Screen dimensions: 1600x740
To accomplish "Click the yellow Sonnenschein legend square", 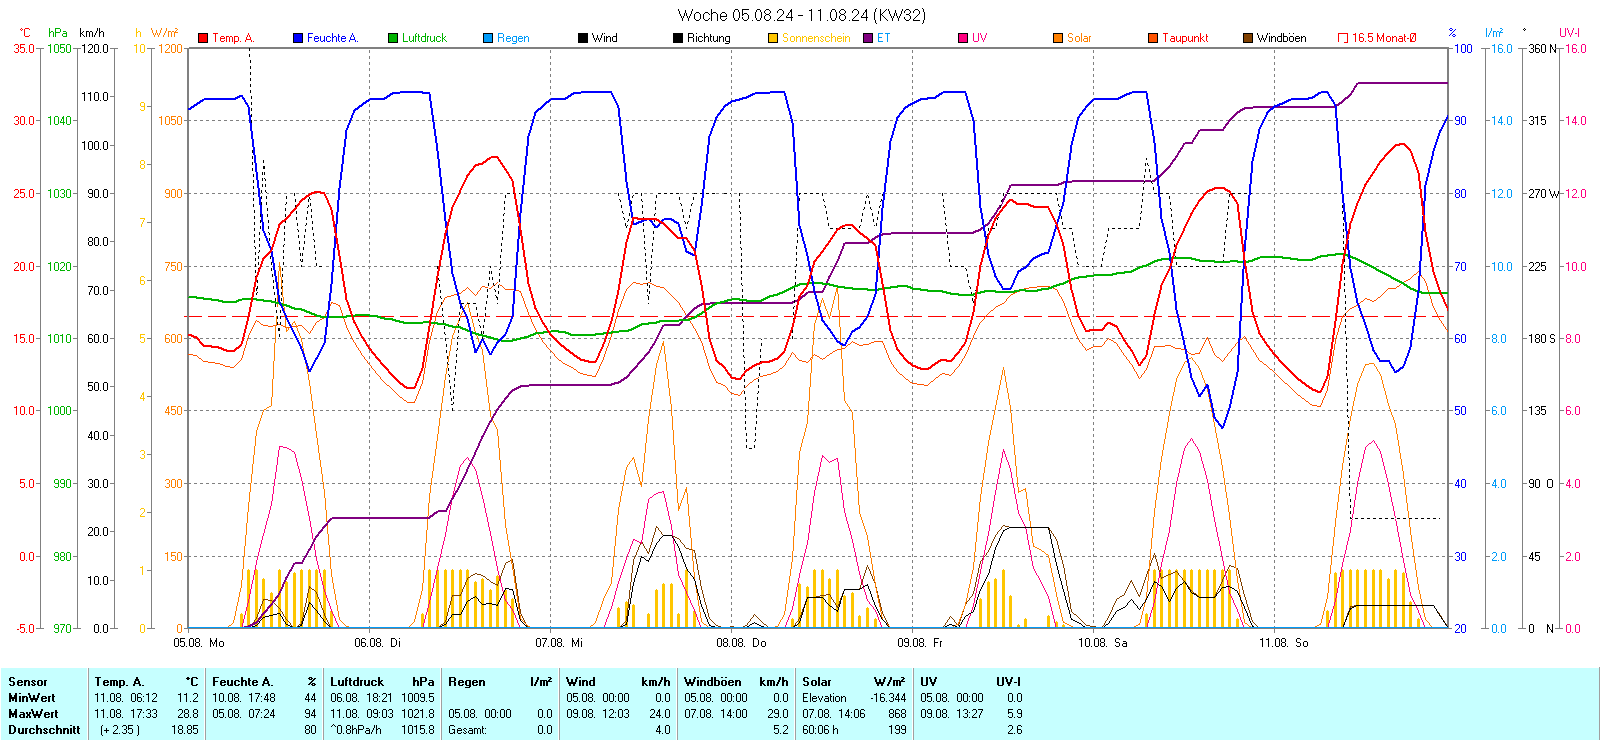I will (773, 38).
